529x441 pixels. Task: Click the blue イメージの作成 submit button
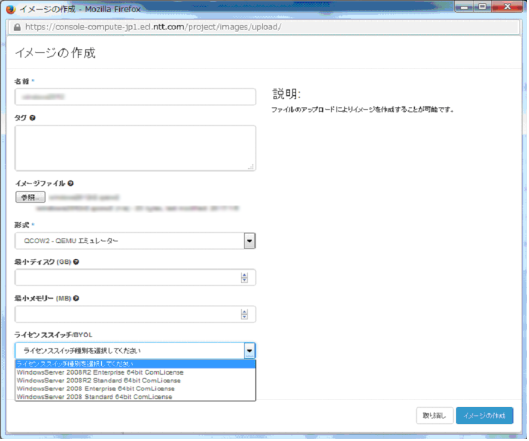click(484, 415)
